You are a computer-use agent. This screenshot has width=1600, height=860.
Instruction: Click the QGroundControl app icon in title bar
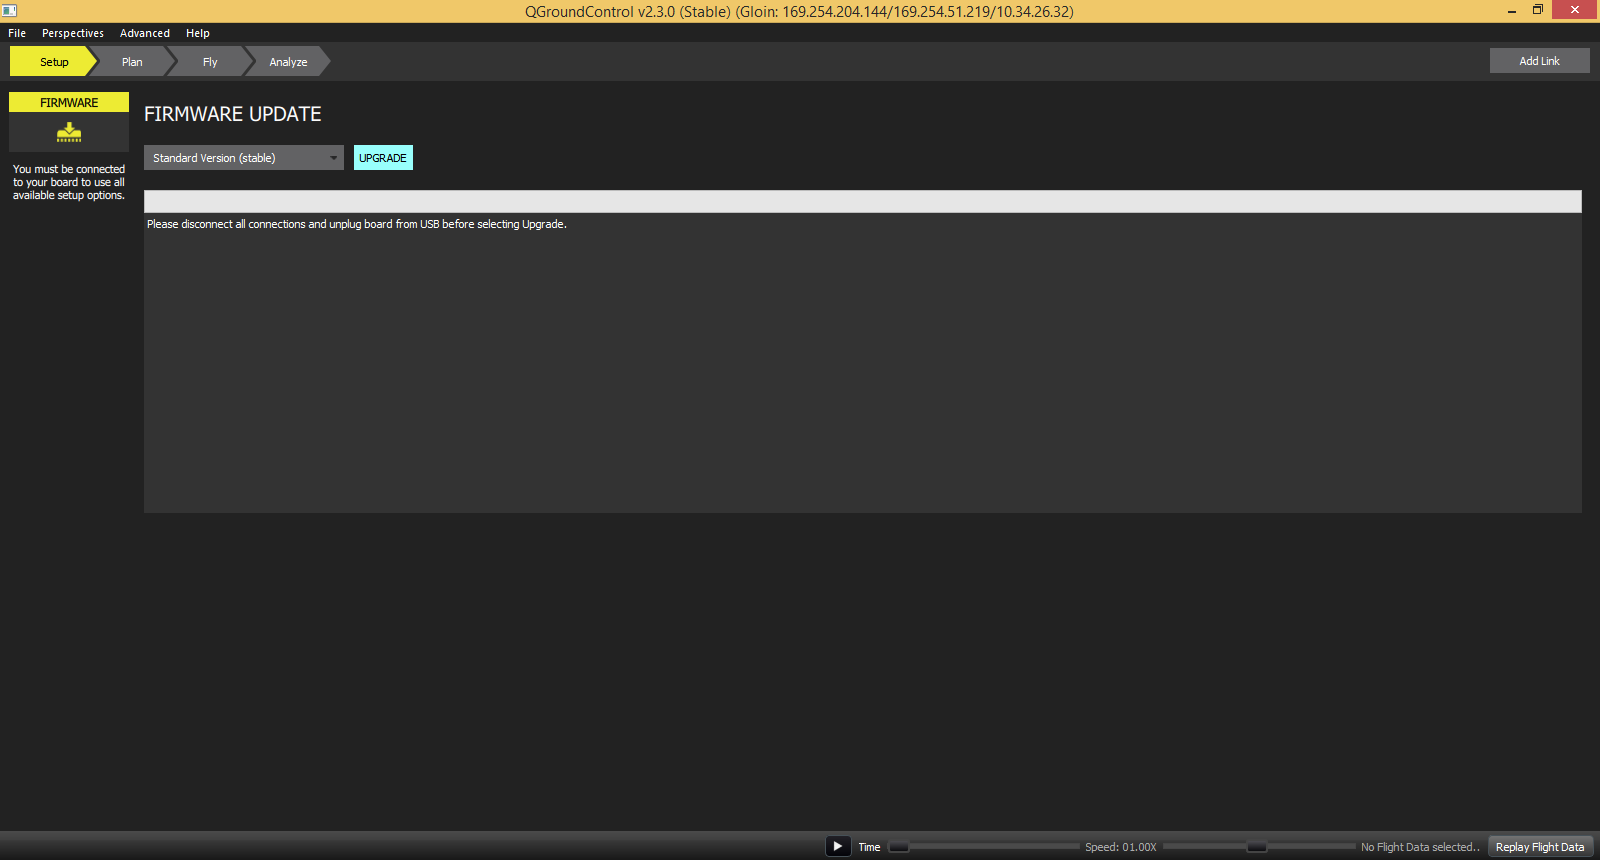(x=10, y=11)
